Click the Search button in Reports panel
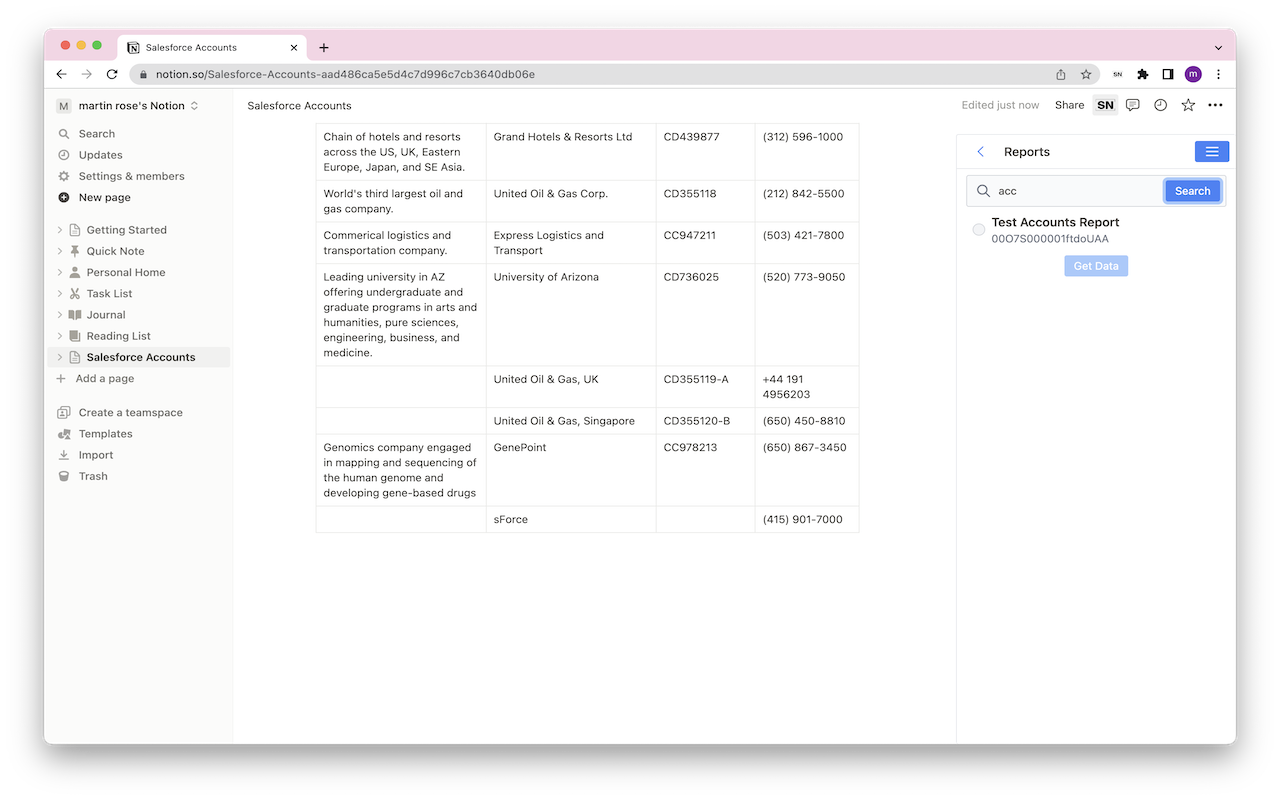The width and height of the screenshot is (1280, 800). (x=1192, y=190)
